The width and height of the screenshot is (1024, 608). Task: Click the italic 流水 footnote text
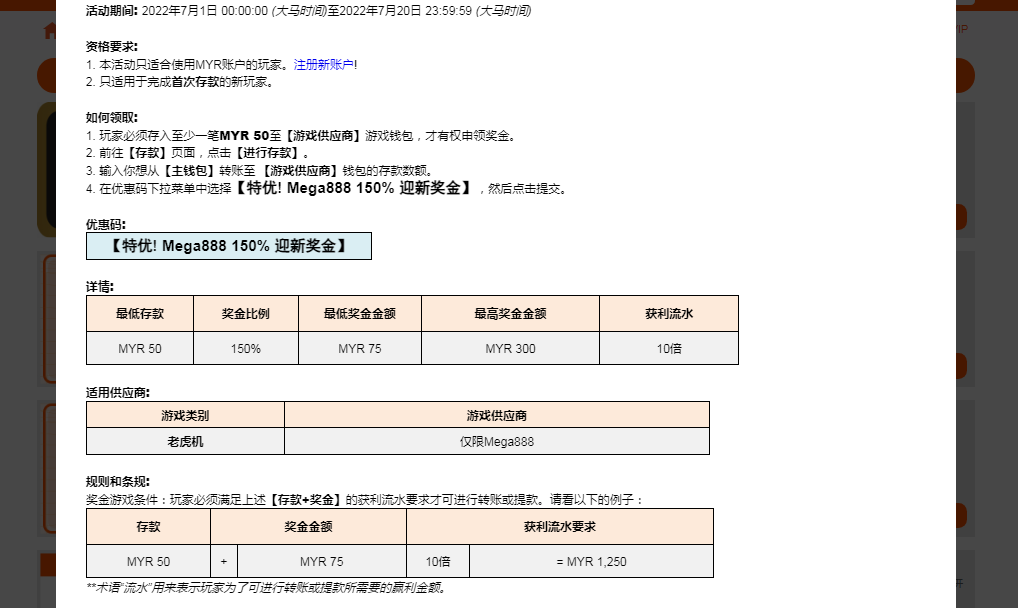tap(265, 588)
